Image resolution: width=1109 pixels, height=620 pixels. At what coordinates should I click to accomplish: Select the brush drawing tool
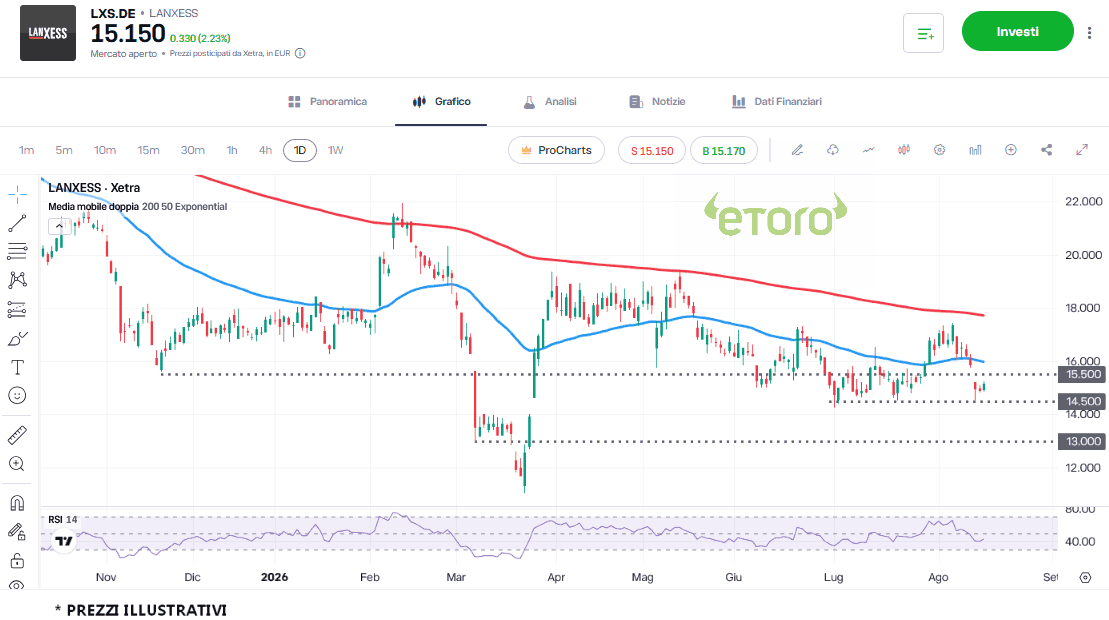point(17,339)
